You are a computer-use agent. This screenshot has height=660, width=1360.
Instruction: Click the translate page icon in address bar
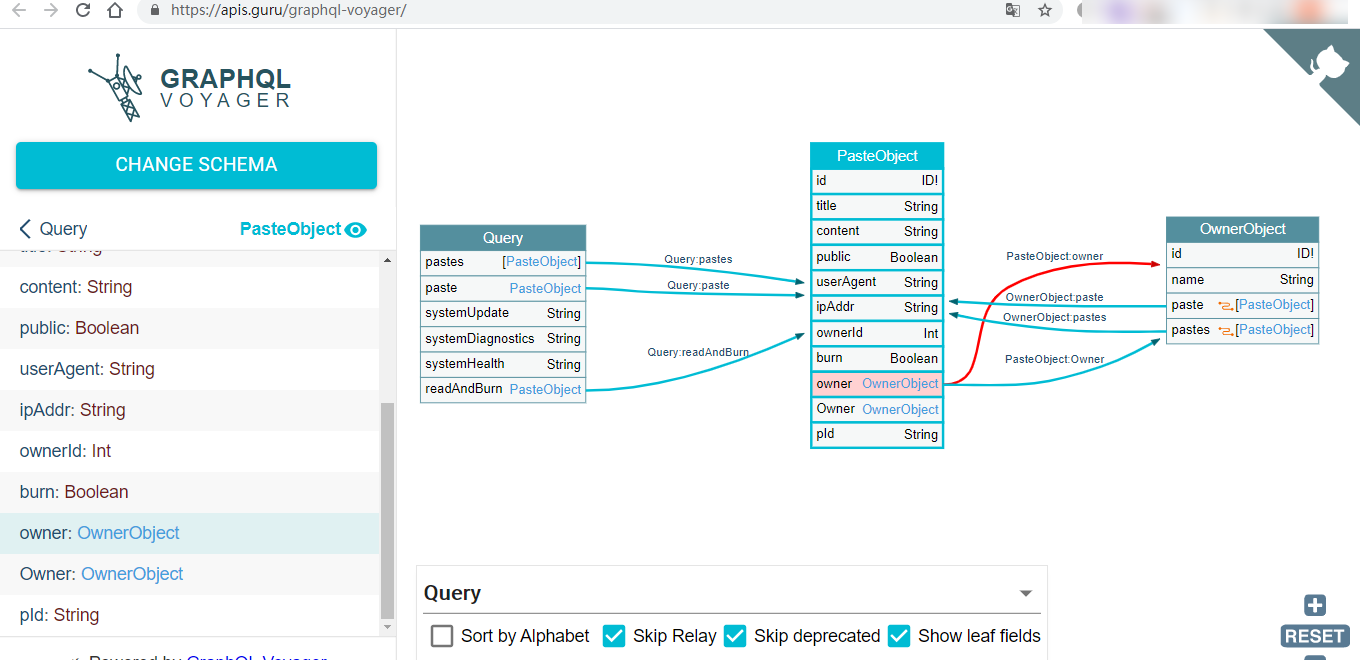(x=1013, y=11)
